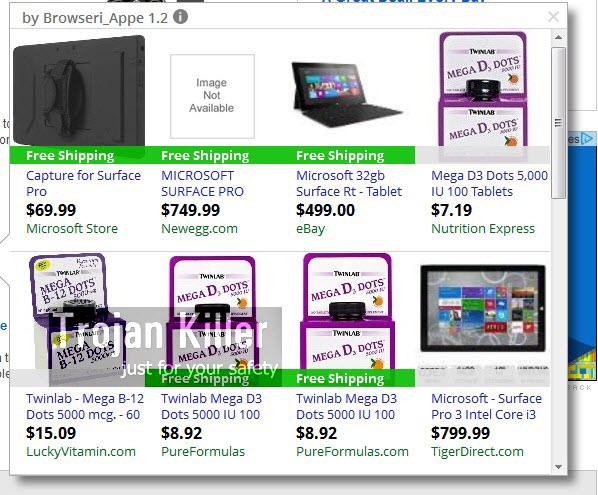Click the vertical scrollbar thumb
Viewport: 598px width, 495px height.
pyautogui.click(x=558, y=123)
